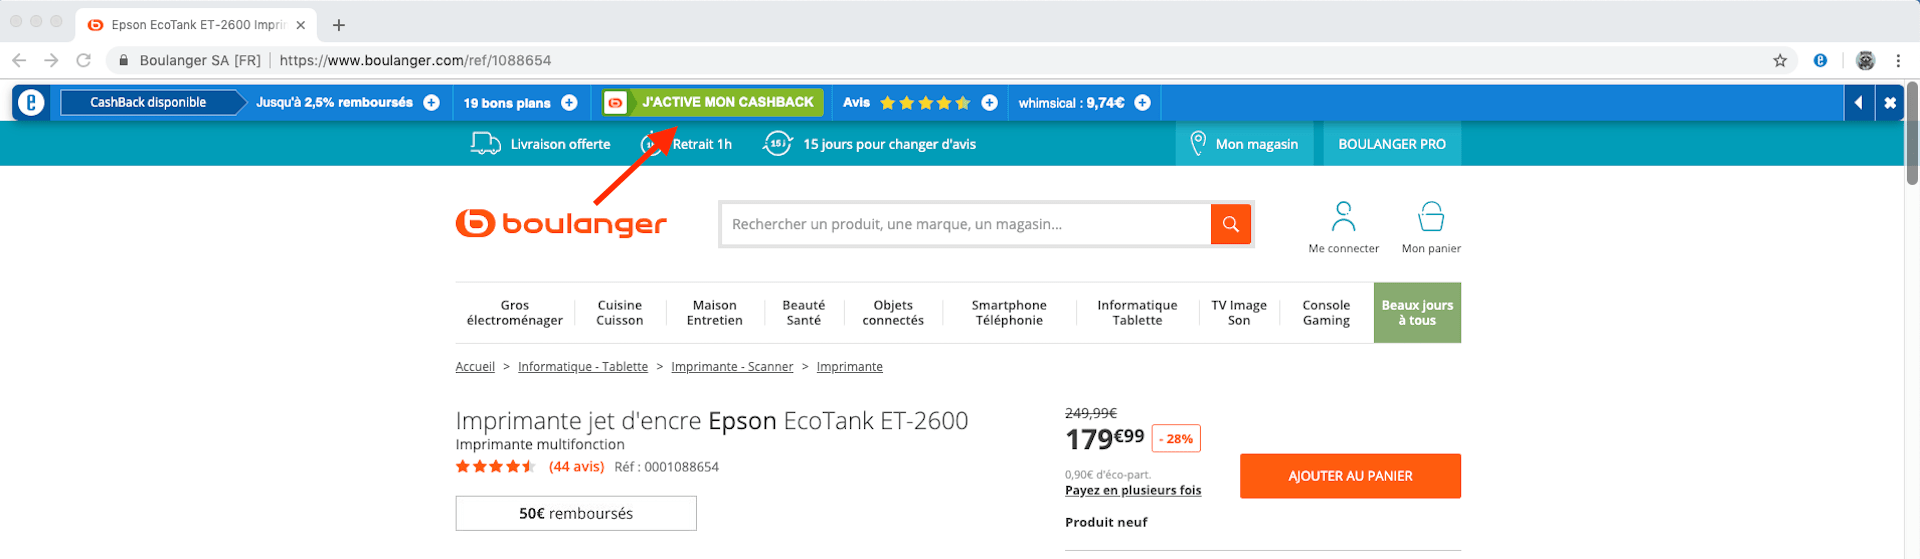1920x559 pixels.
Task: Click AJOUTER AU PANIER button
Action: click(1350, 476)
